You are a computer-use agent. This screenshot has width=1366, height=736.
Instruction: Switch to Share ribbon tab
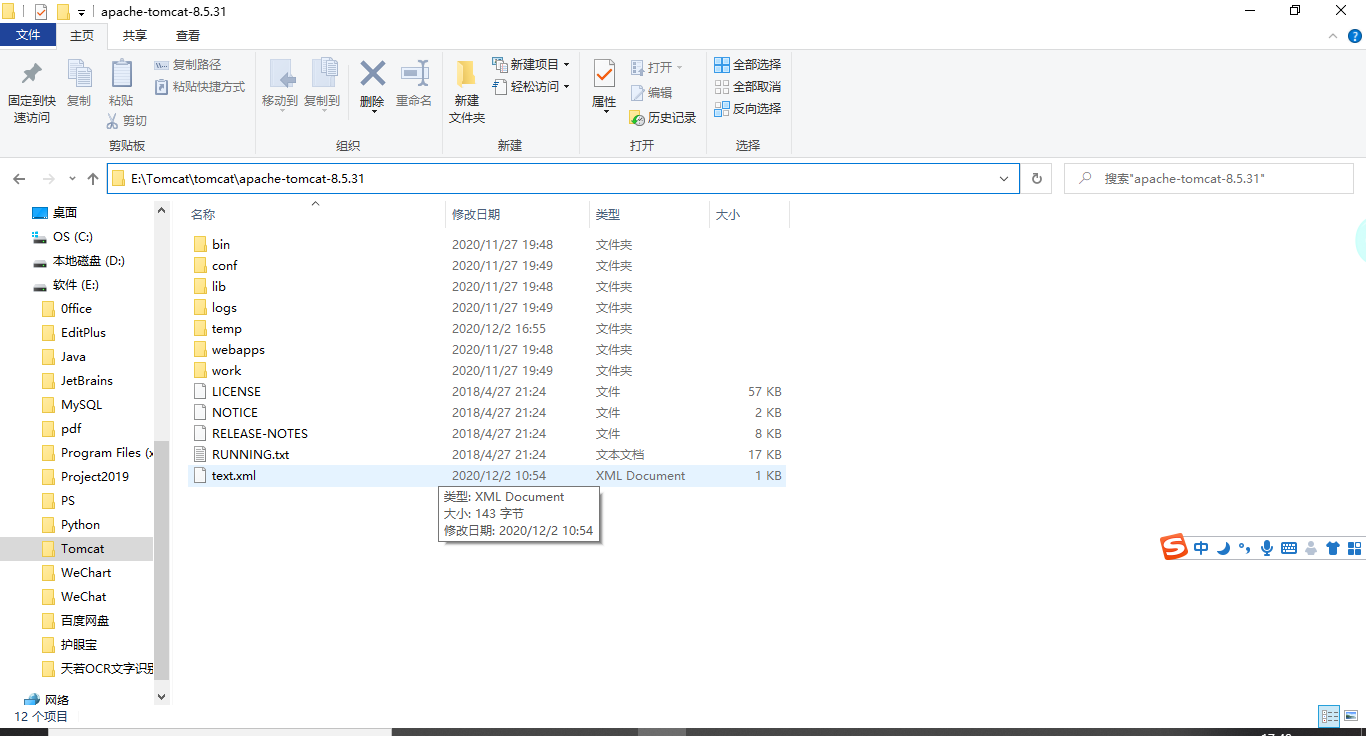tap(135, 35)
